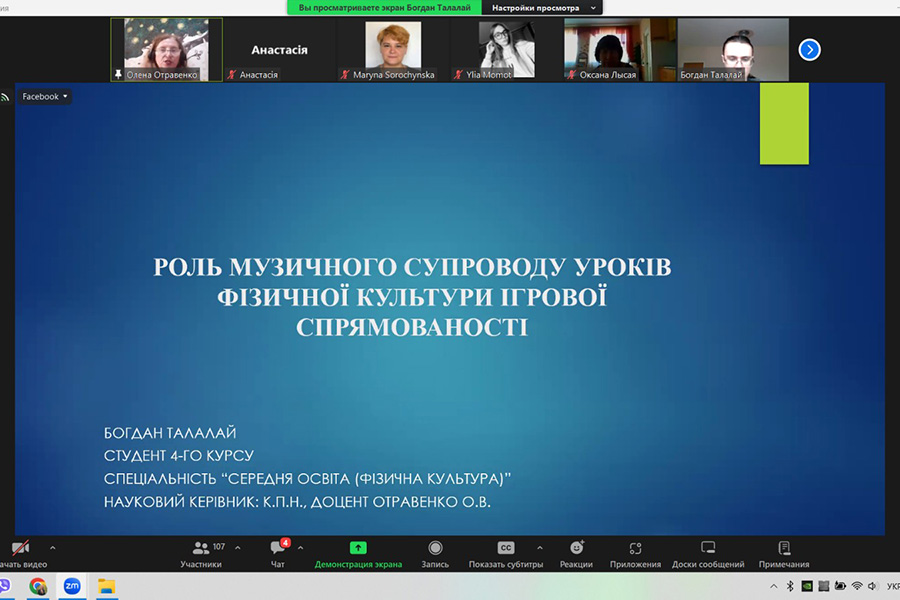900x600 pixels.
Task: Click muted microphone icon on Анастасія
Action: click(232, 75)
